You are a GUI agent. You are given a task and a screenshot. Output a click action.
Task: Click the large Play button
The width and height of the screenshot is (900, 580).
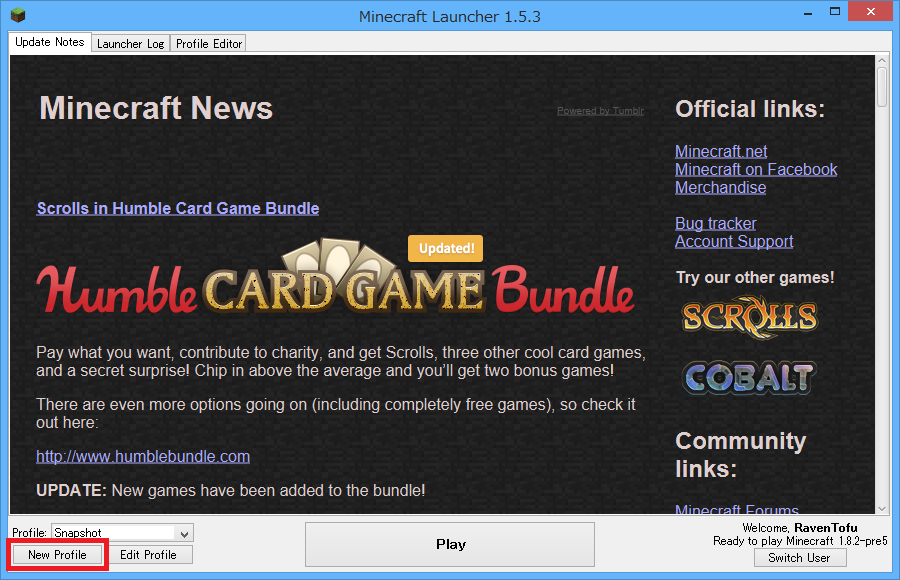450,544
